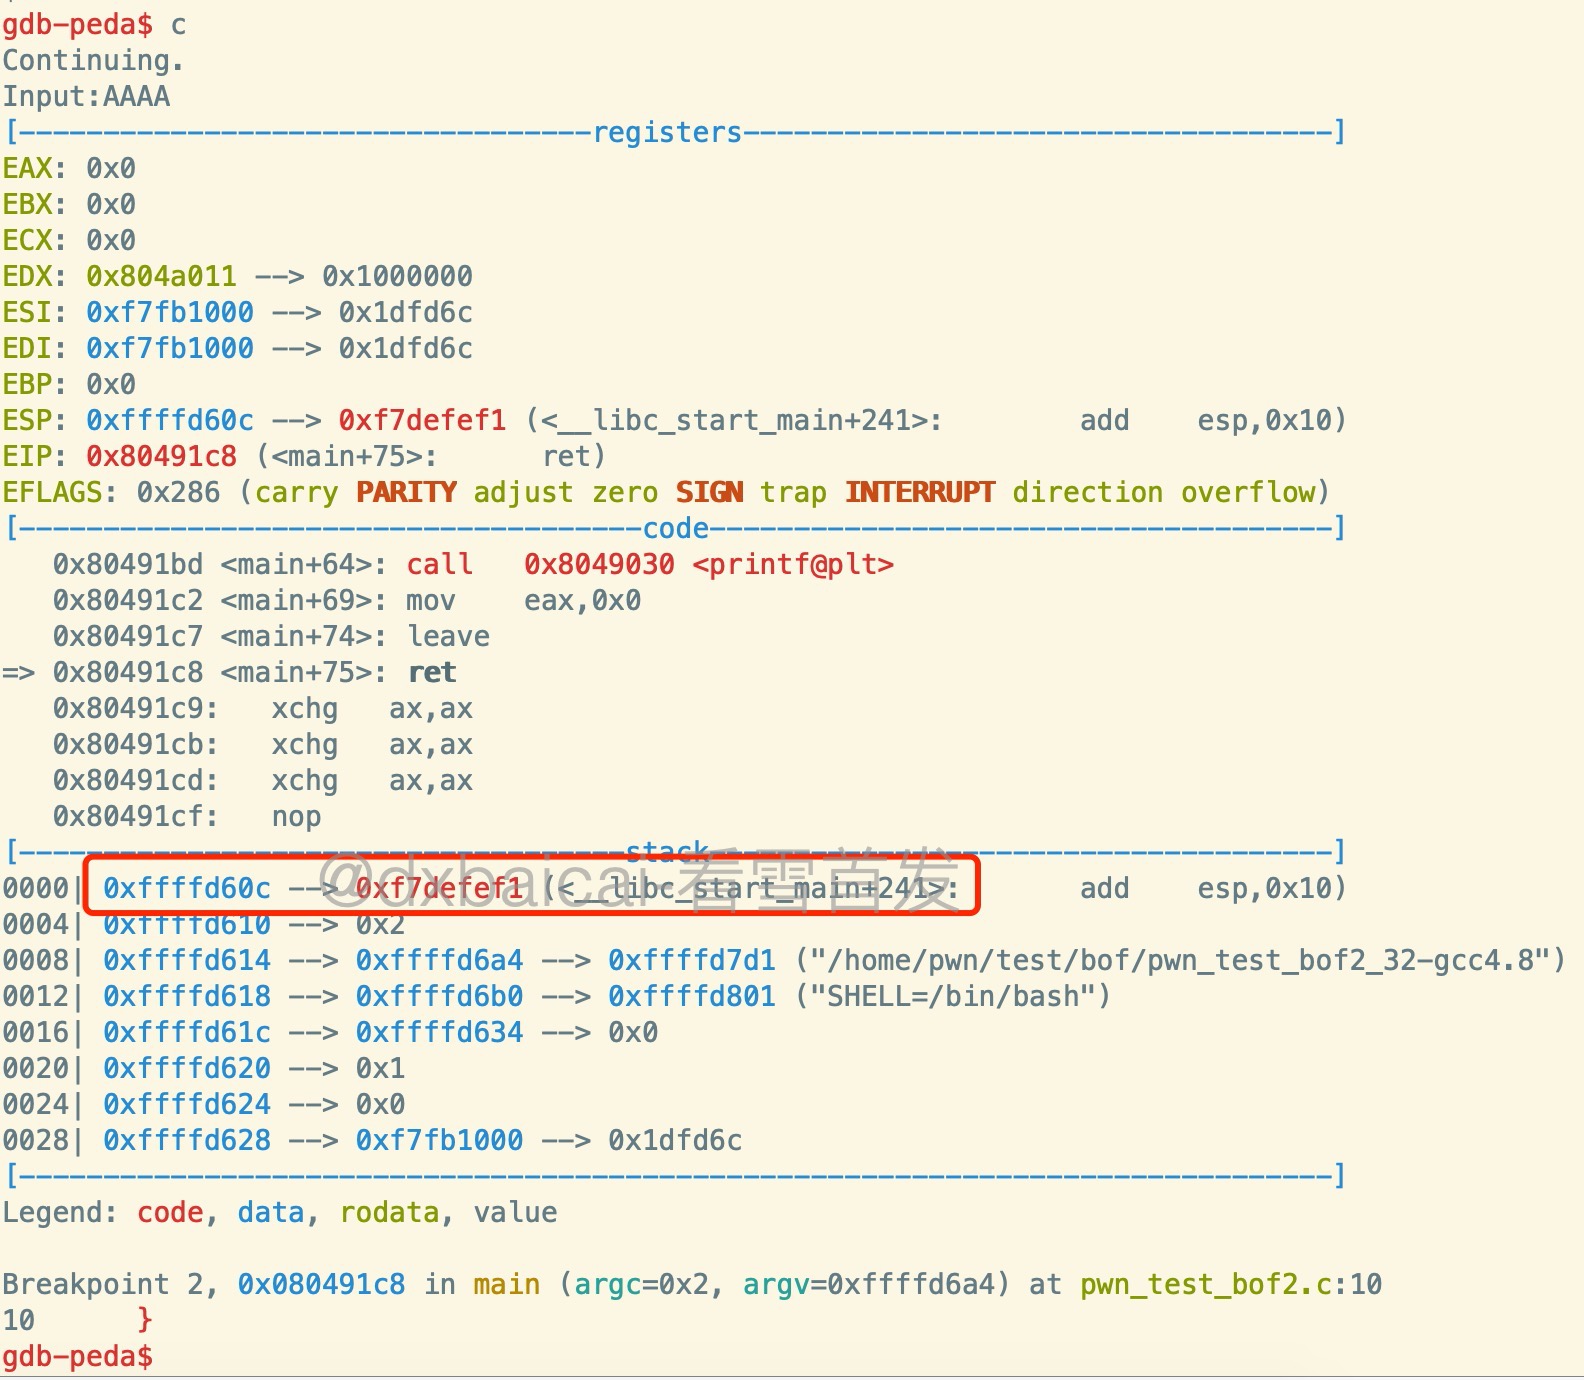Click the breakpoint address "0x080491c8"
This screenshot has height=1380, width=1584.
321,1285
